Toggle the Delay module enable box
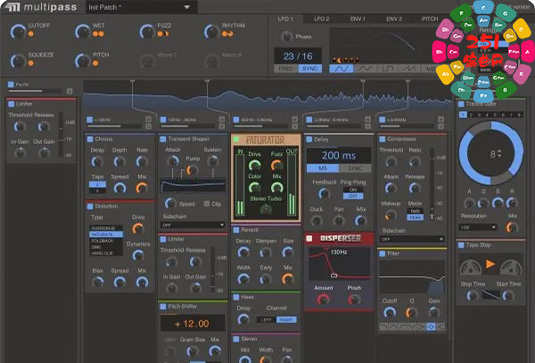Viewport: 535px width, 363px height. pos(309,139)
